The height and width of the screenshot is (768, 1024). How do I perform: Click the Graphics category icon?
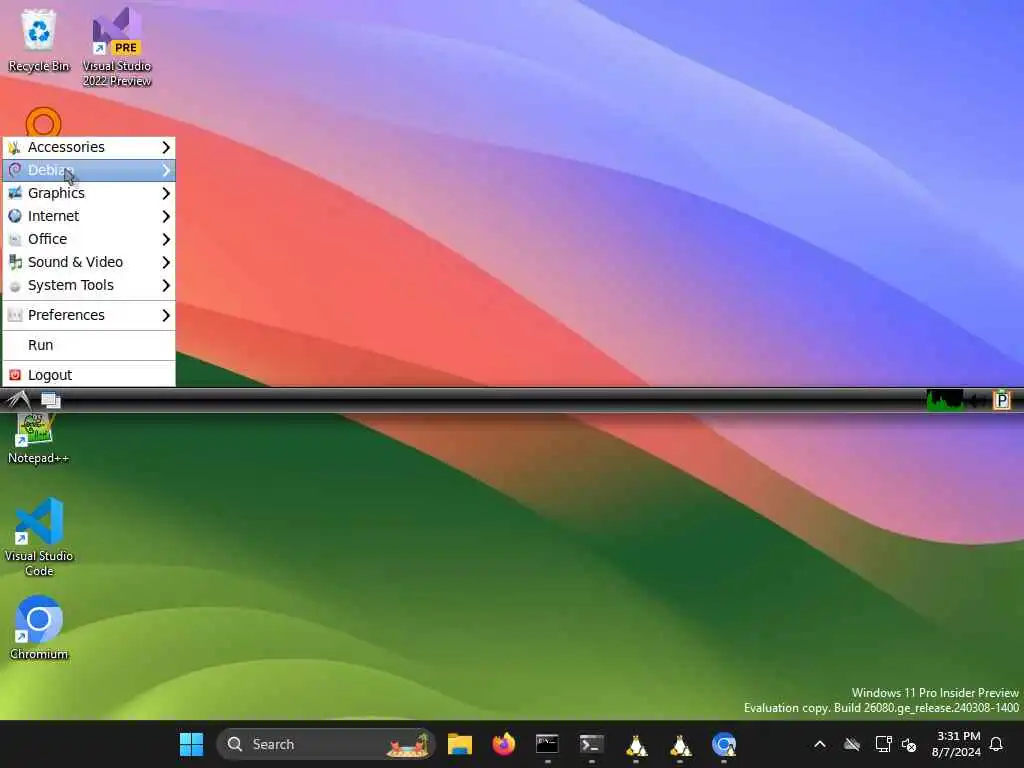click(15, 193)
